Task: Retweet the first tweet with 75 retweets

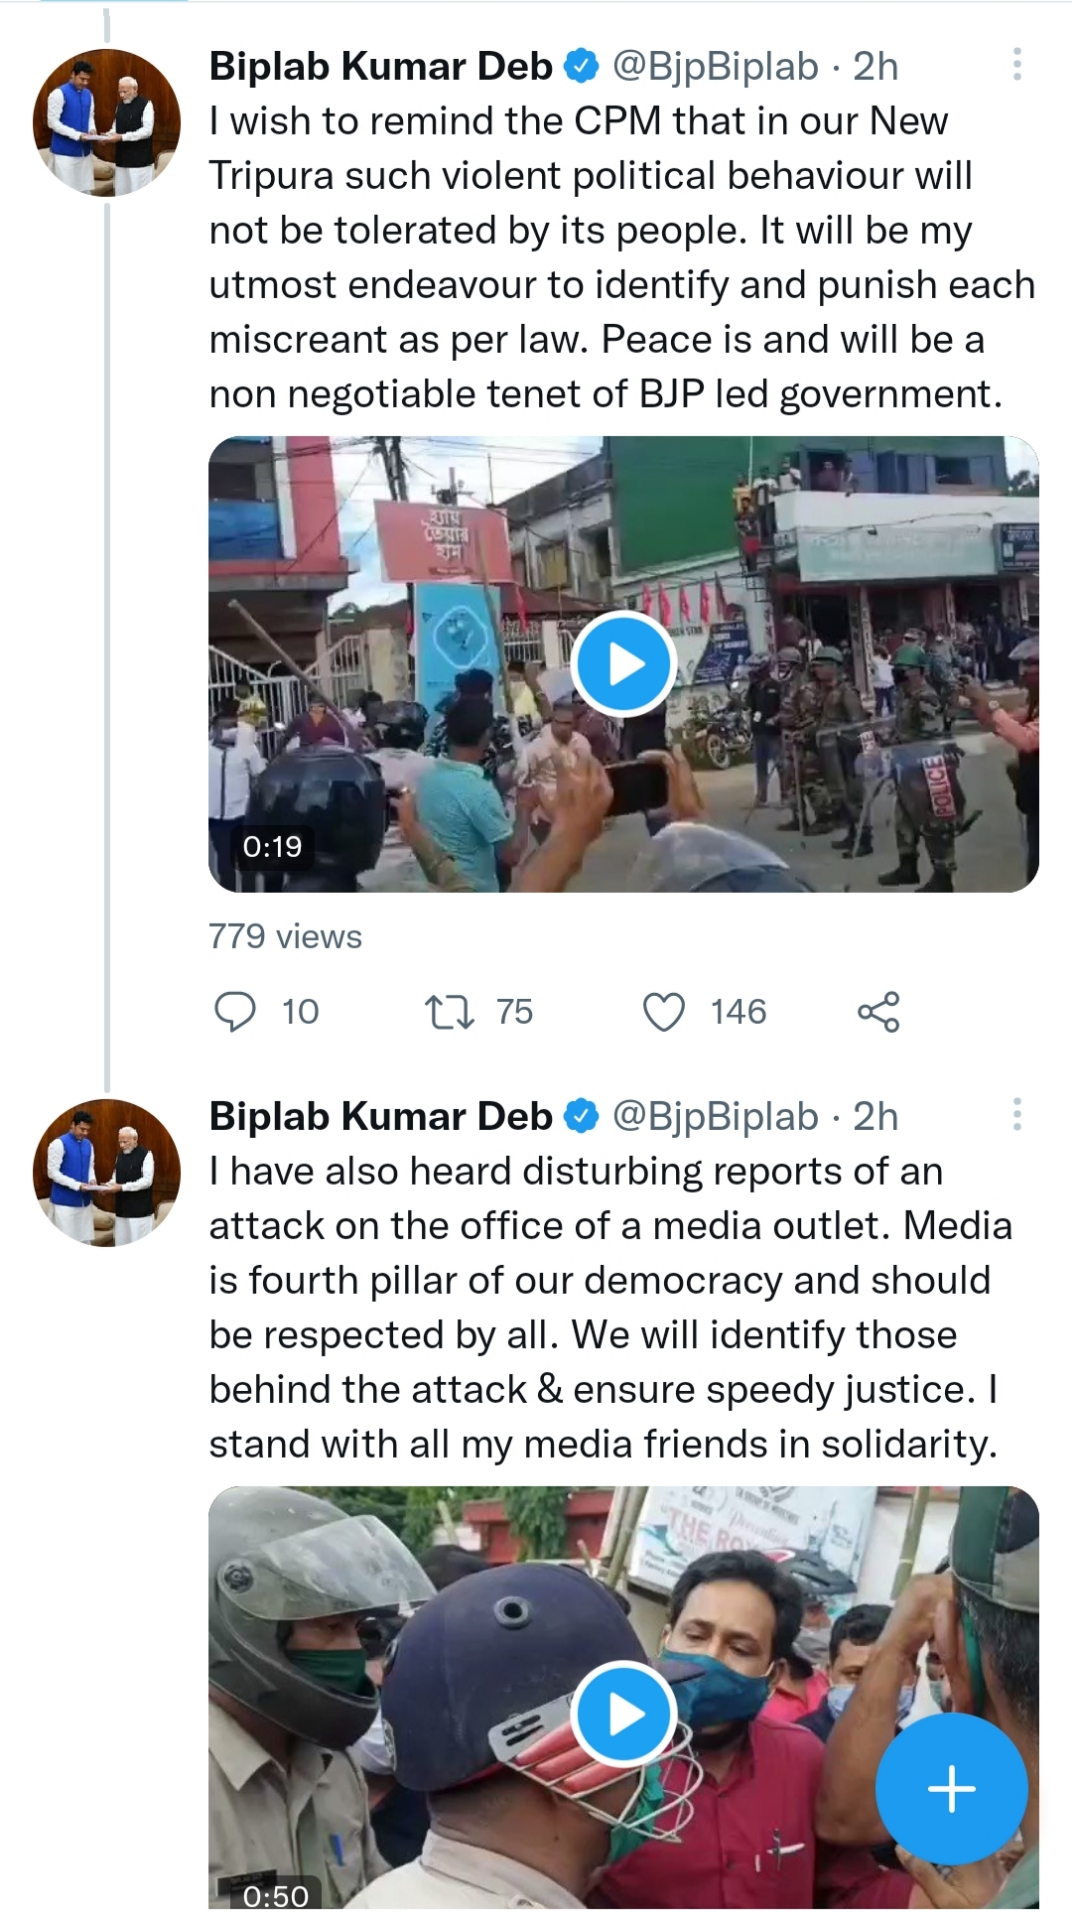Action: (x=449, y=1011)
